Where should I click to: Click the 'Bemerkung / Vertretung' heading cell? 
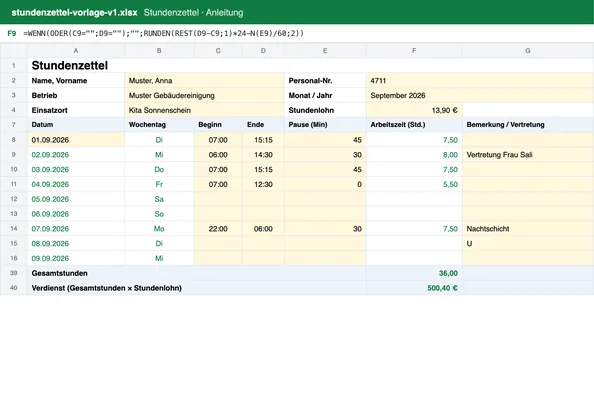[x=528, y=125]
